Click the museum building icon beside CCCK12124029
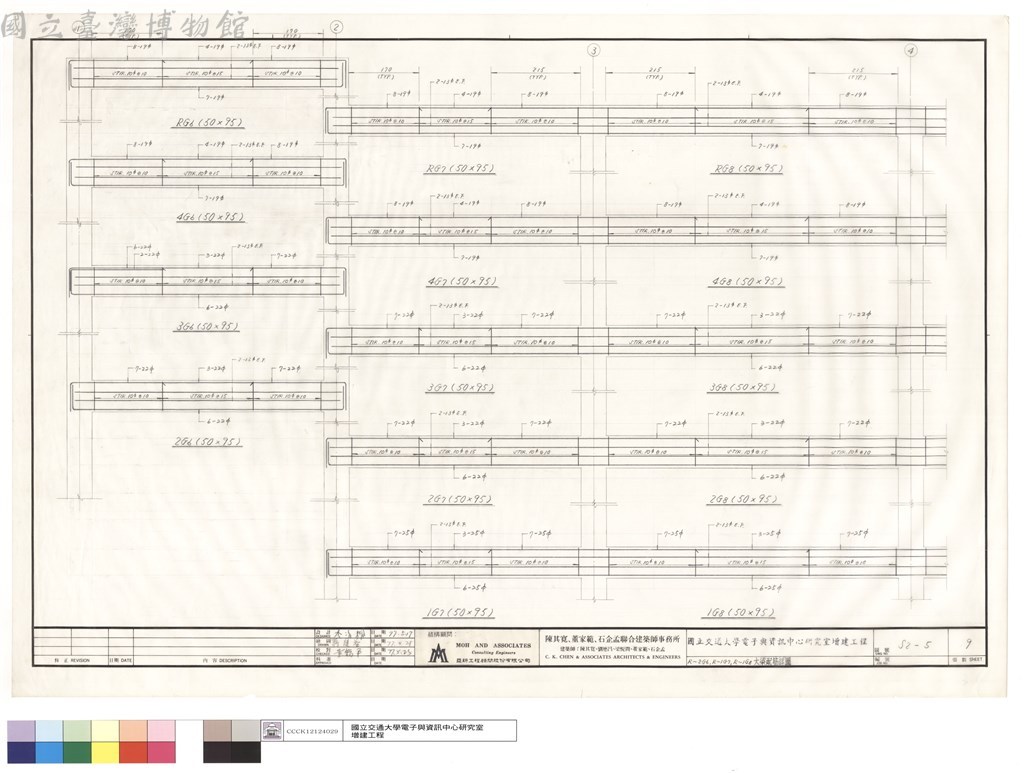 [272, 731]
